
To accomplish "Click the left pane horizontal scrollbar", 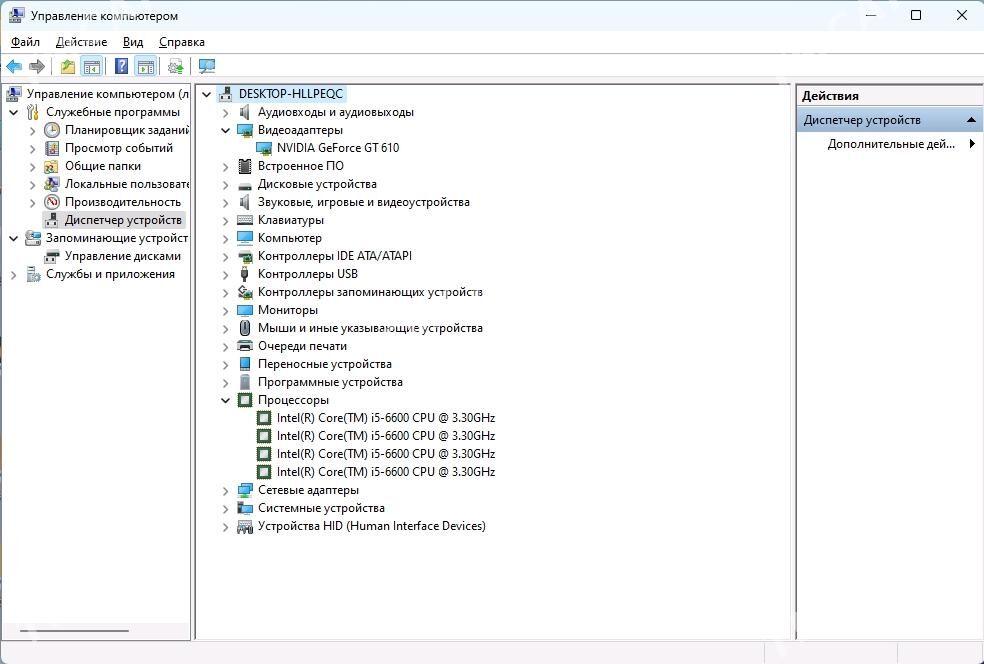I will coord(75,631).
